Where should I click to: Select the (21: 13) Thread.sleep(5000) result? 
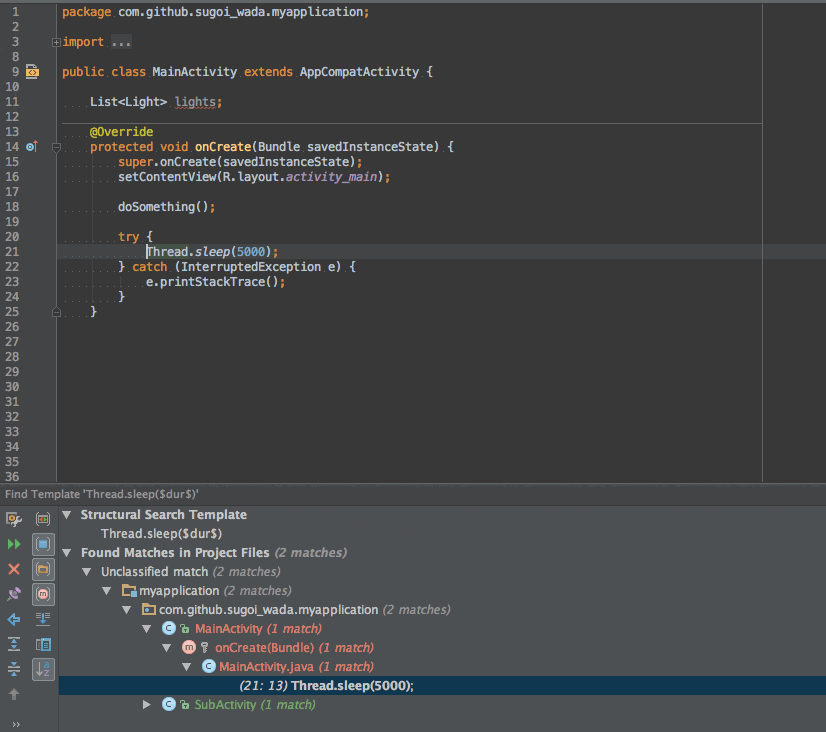(442, 685)
